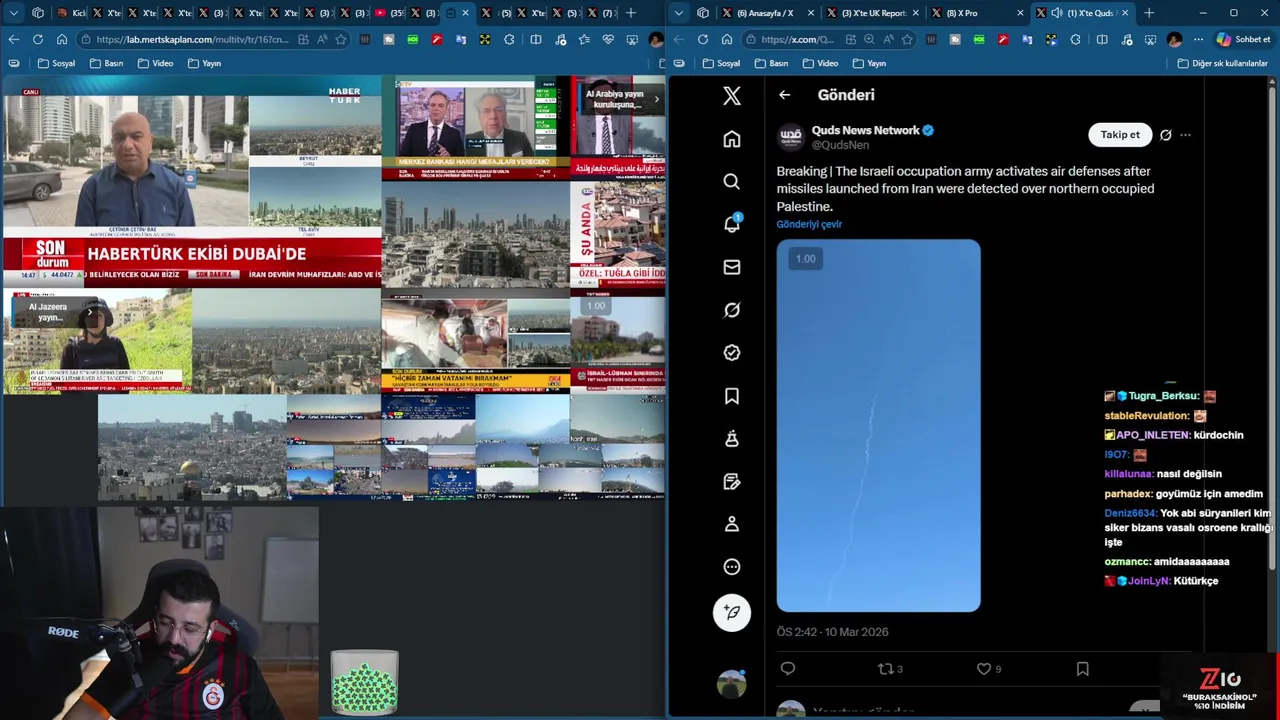Click right browser x.com address bar
Viewport: 1280px width, 720px height.
click(797, 39)
